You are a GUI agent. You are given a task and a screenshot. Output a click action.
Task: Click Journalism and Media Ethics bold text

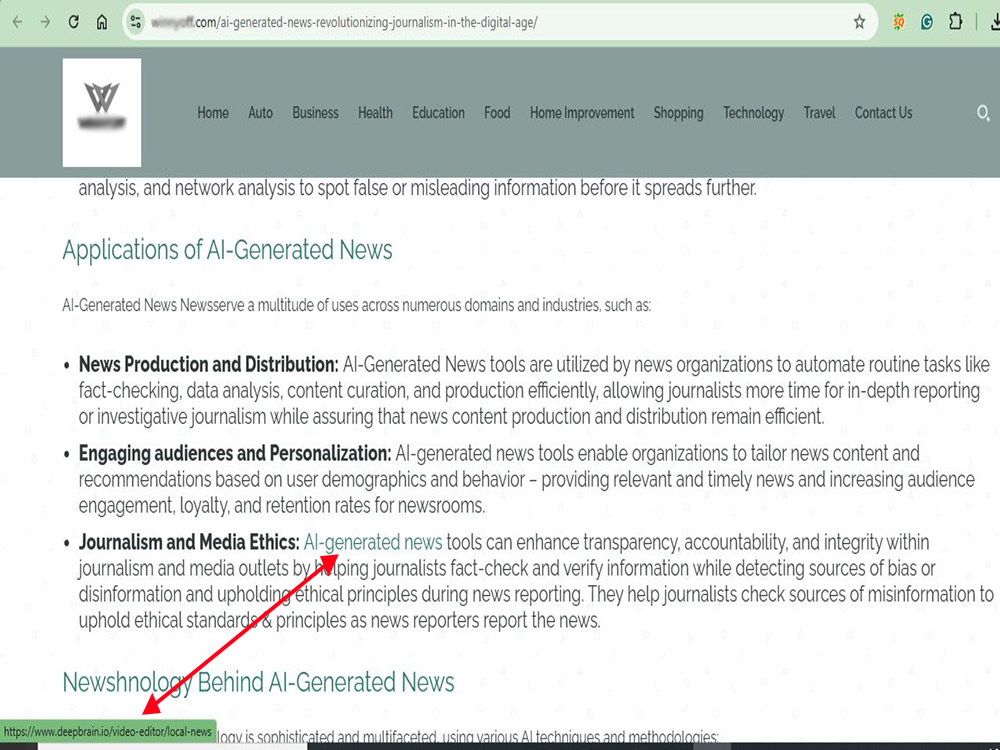(189, 542)
